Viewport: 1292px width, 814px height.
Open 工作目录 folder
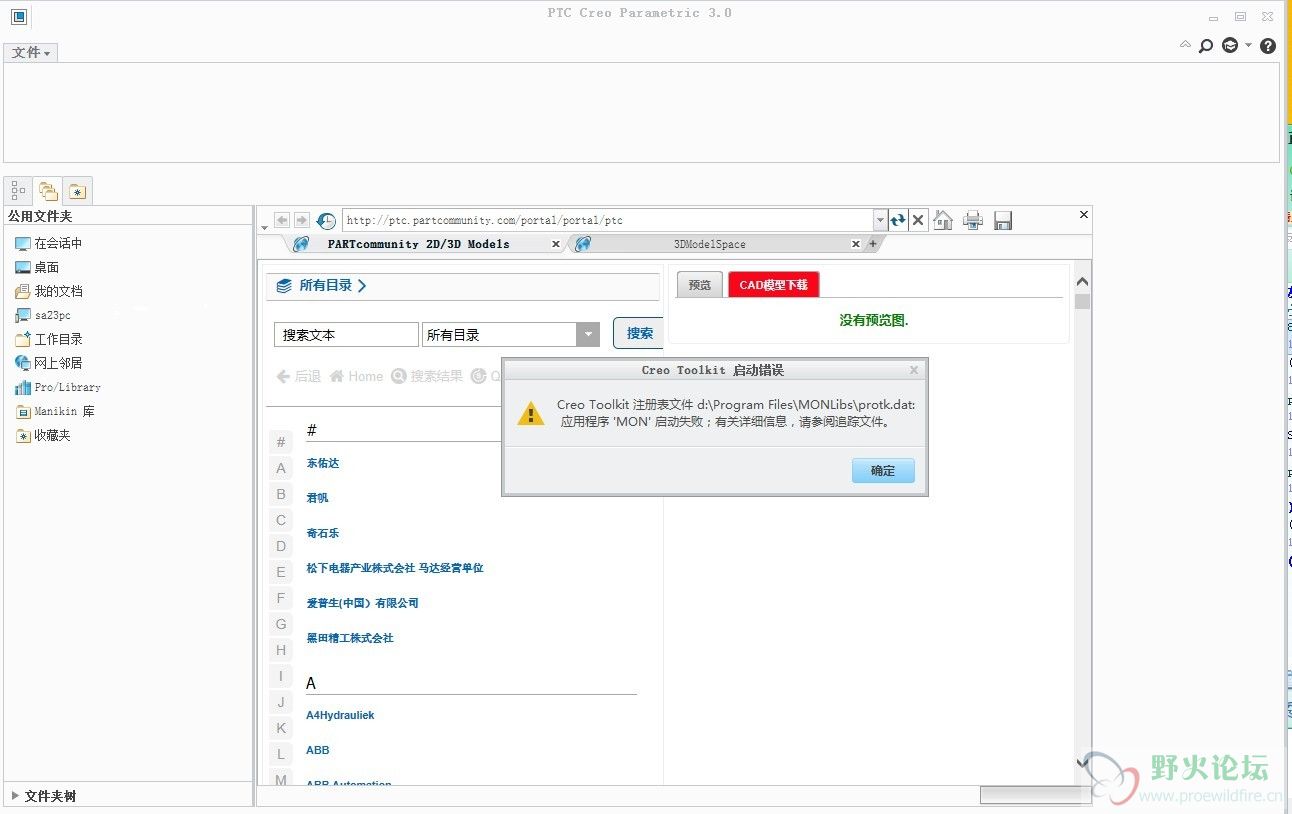click(49, 339)
